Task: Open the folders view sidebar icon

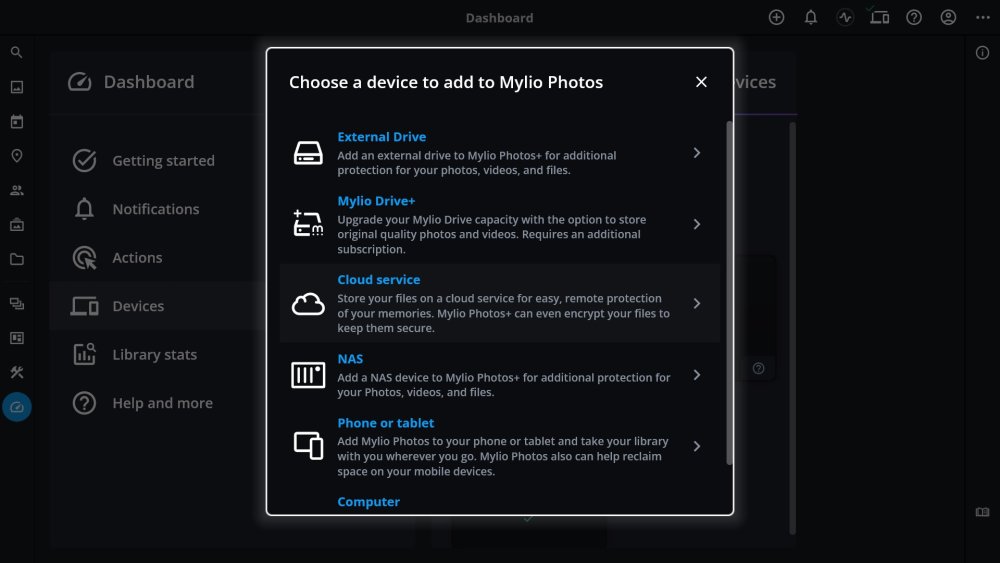Action: pos(17,259)
